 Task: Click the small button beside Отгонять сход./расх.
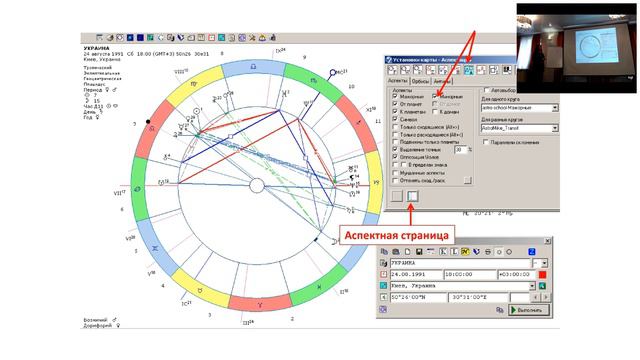tap(468, 180)
